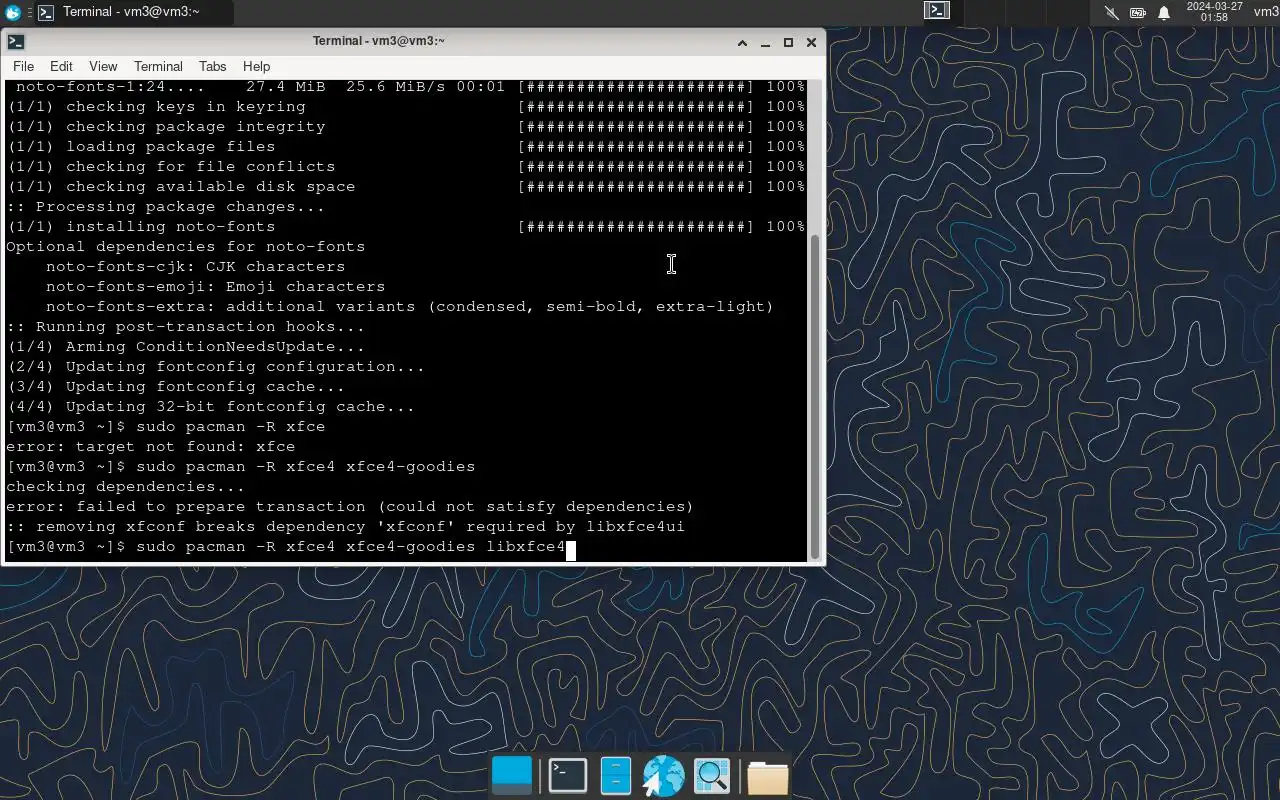Show desktop from the dock
1280x800 pixels.
tap(512, 776)
